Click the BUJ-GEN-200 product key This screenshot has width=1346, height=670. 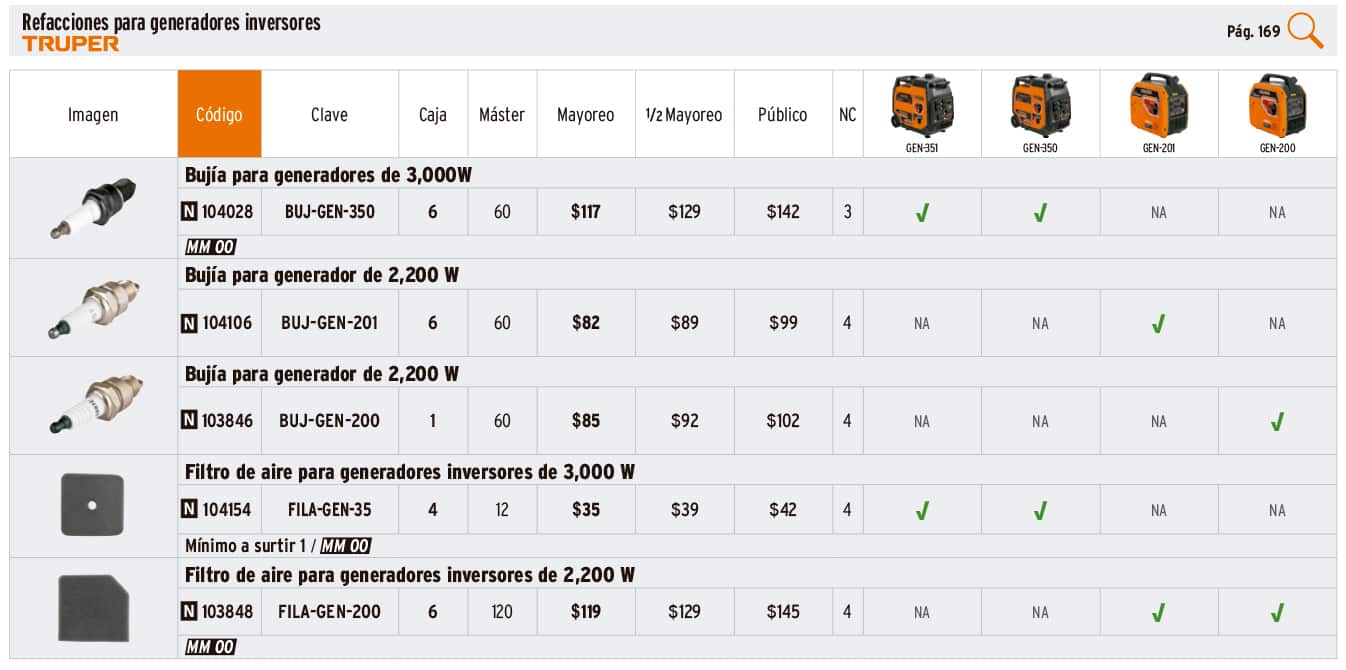pos(329,421)
